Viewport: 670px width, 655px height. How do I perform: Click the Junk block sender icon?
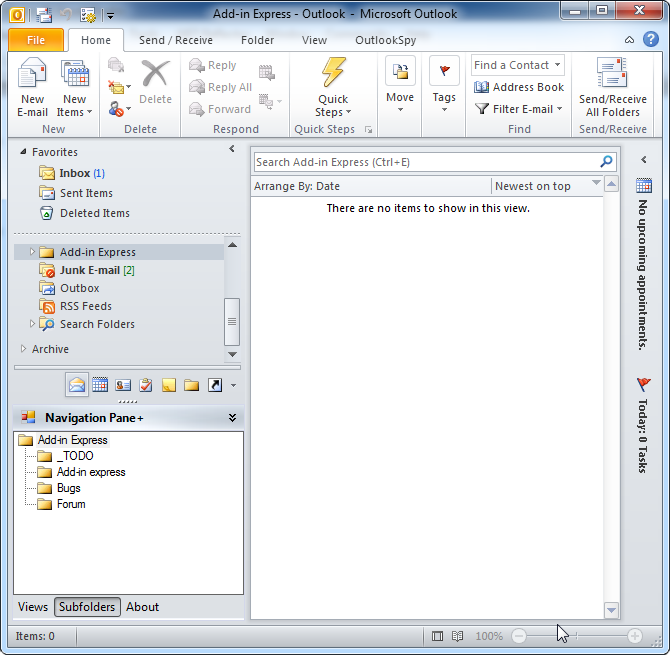click(x=119, y=109)
